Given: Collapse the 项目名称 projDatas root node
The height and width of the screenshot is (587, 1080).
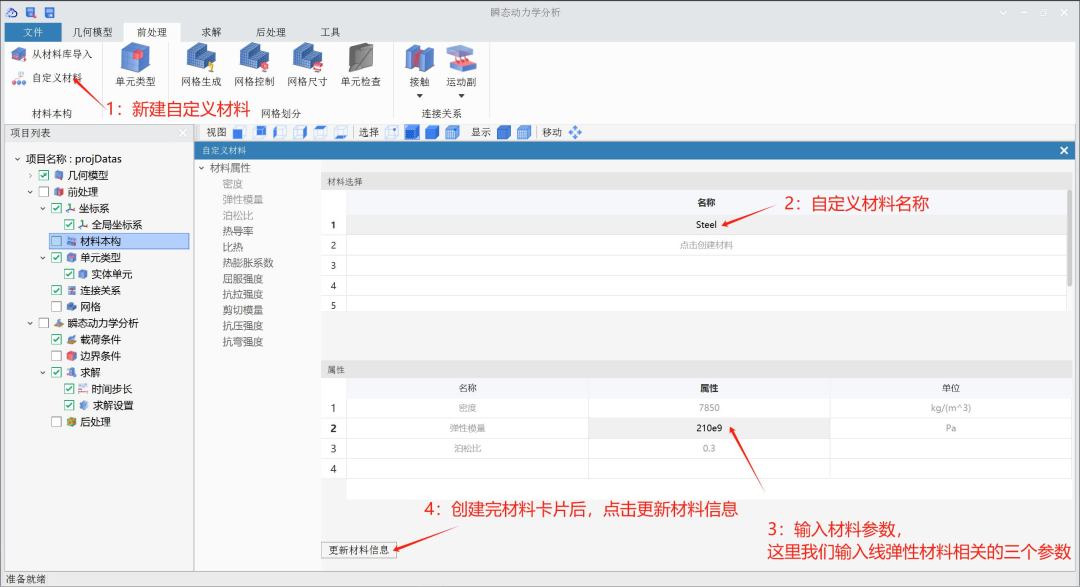Looking at the screenshot, I should (x=17, y=159).
